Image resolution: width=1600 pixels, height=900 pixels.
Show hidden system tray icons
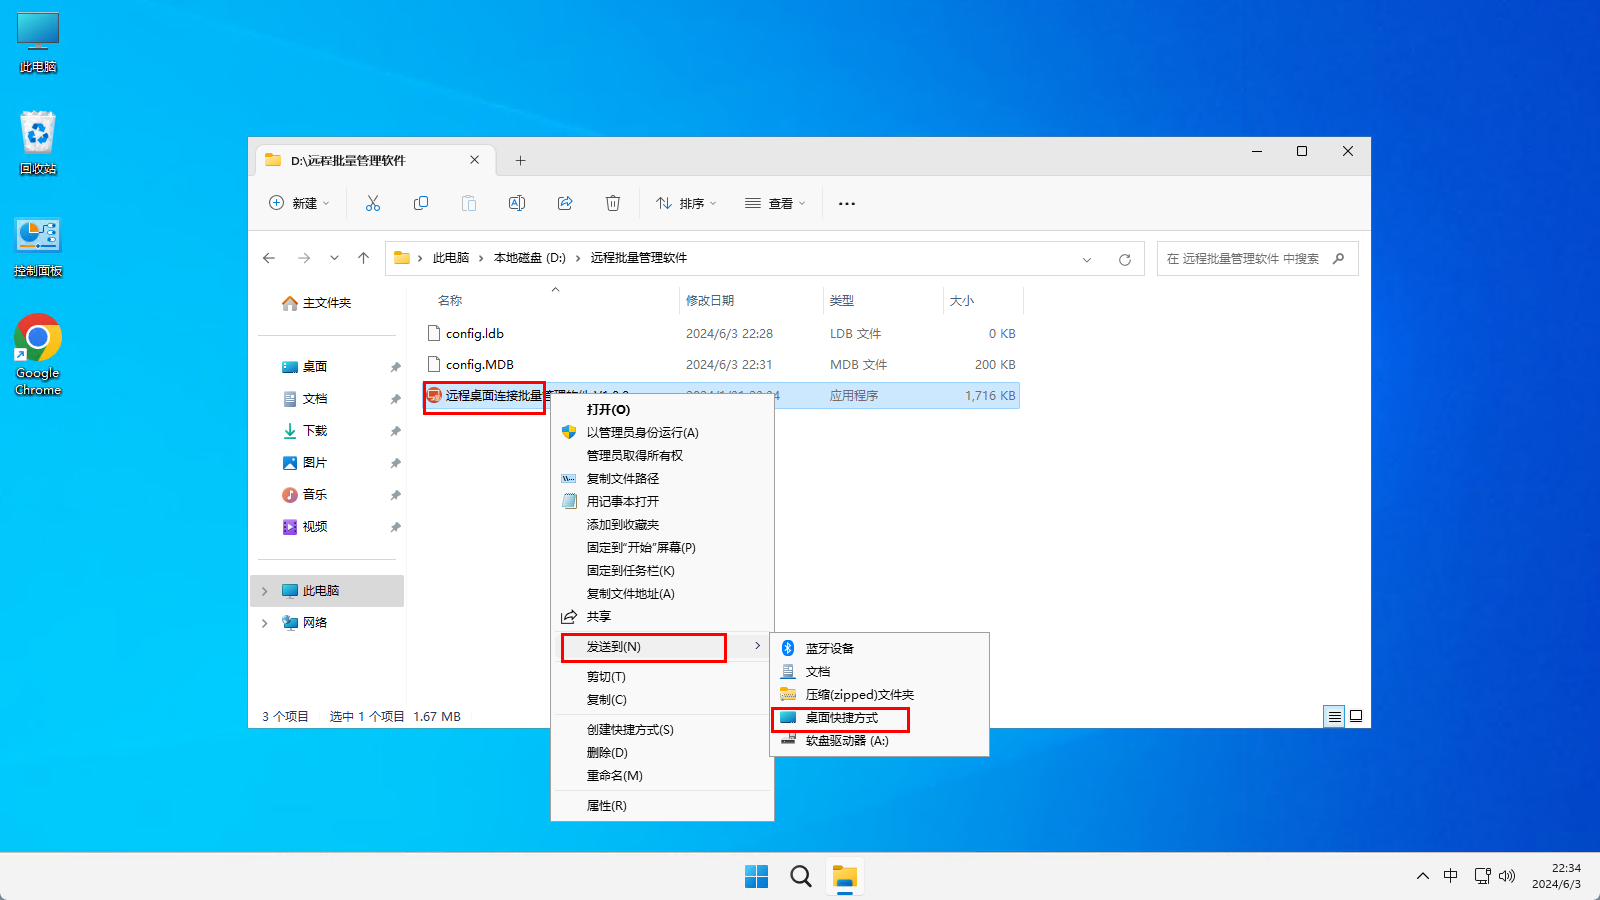[1423, 876]
